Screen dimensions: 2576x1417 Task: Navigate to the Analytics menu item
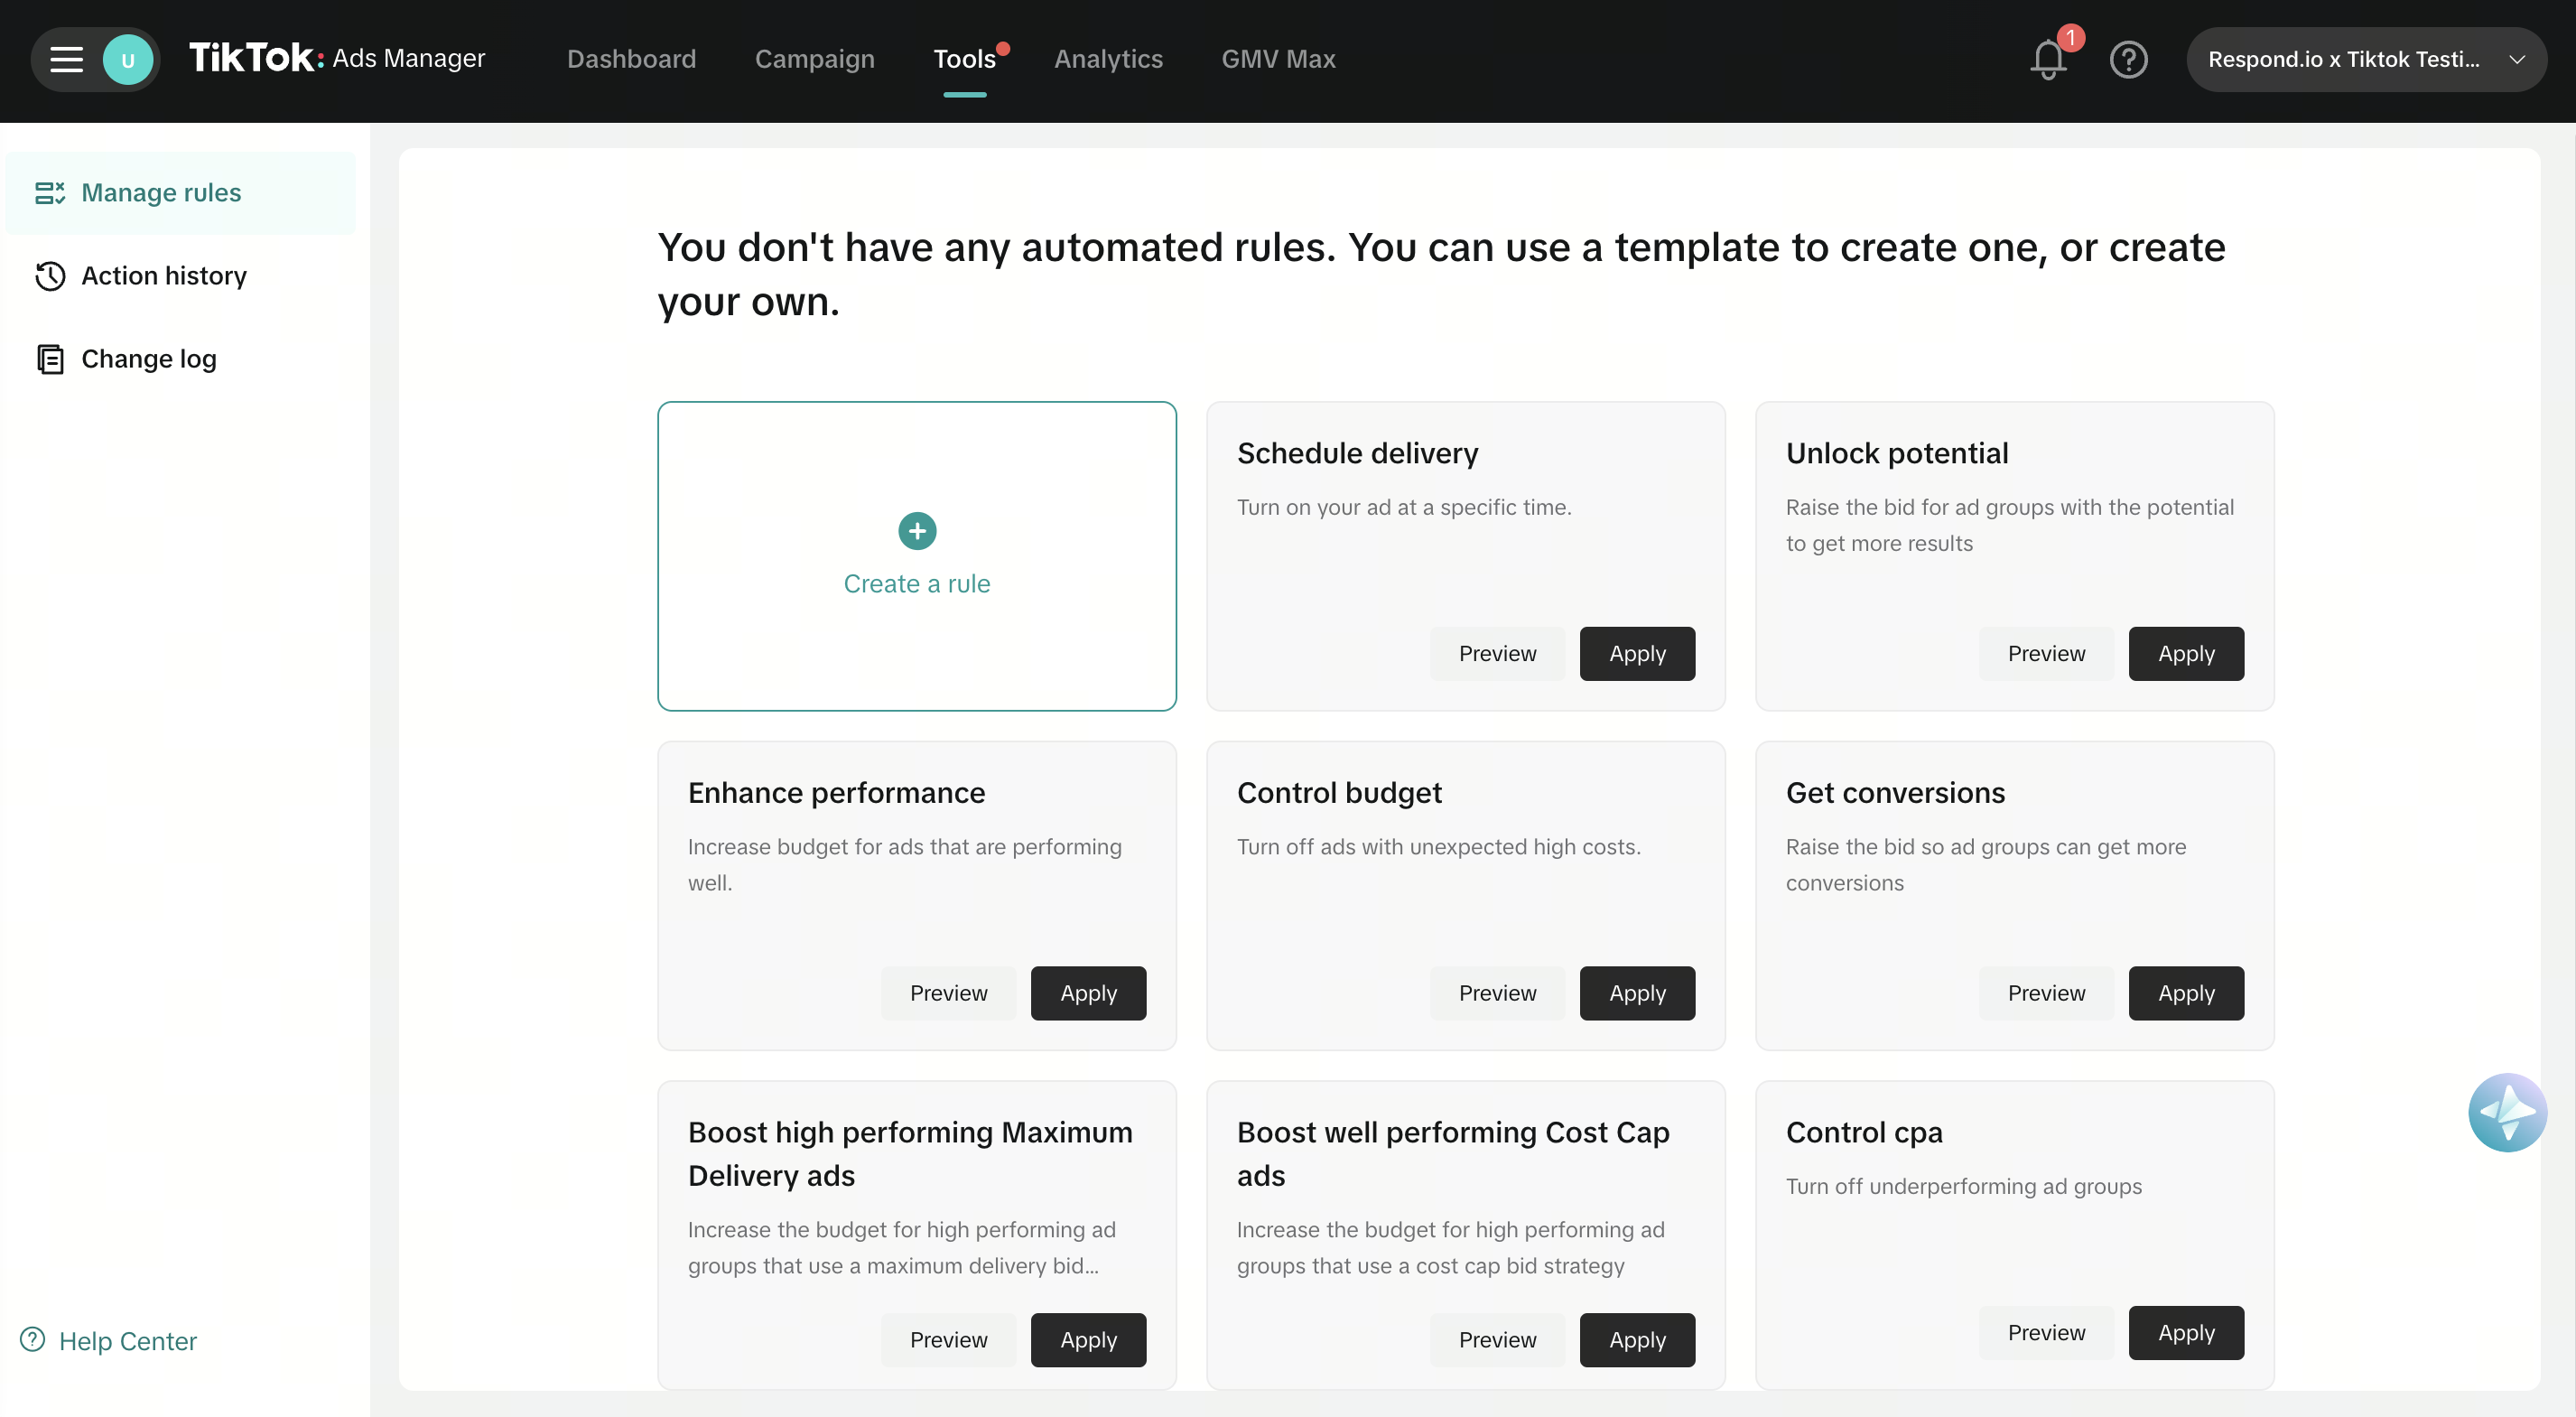pyautogui.click(x=1108, y=59)
